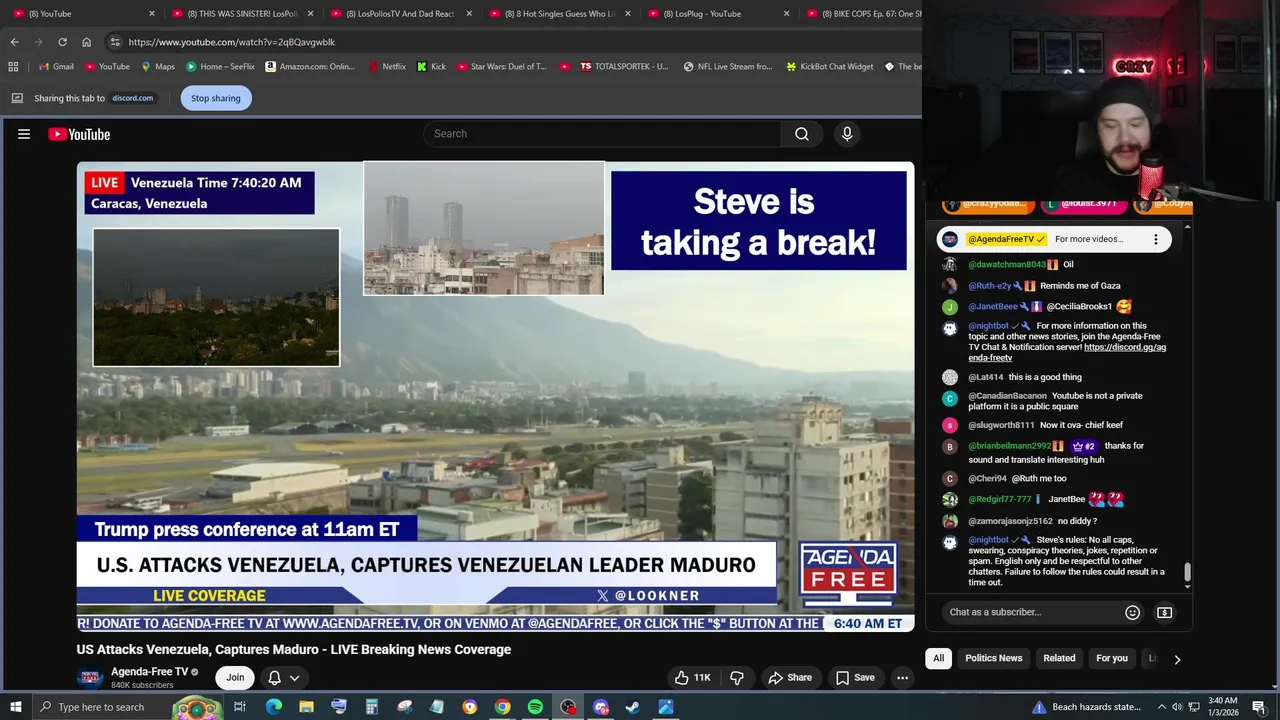Open Agenda-Free TV channel avatar

tap(90, 678)
